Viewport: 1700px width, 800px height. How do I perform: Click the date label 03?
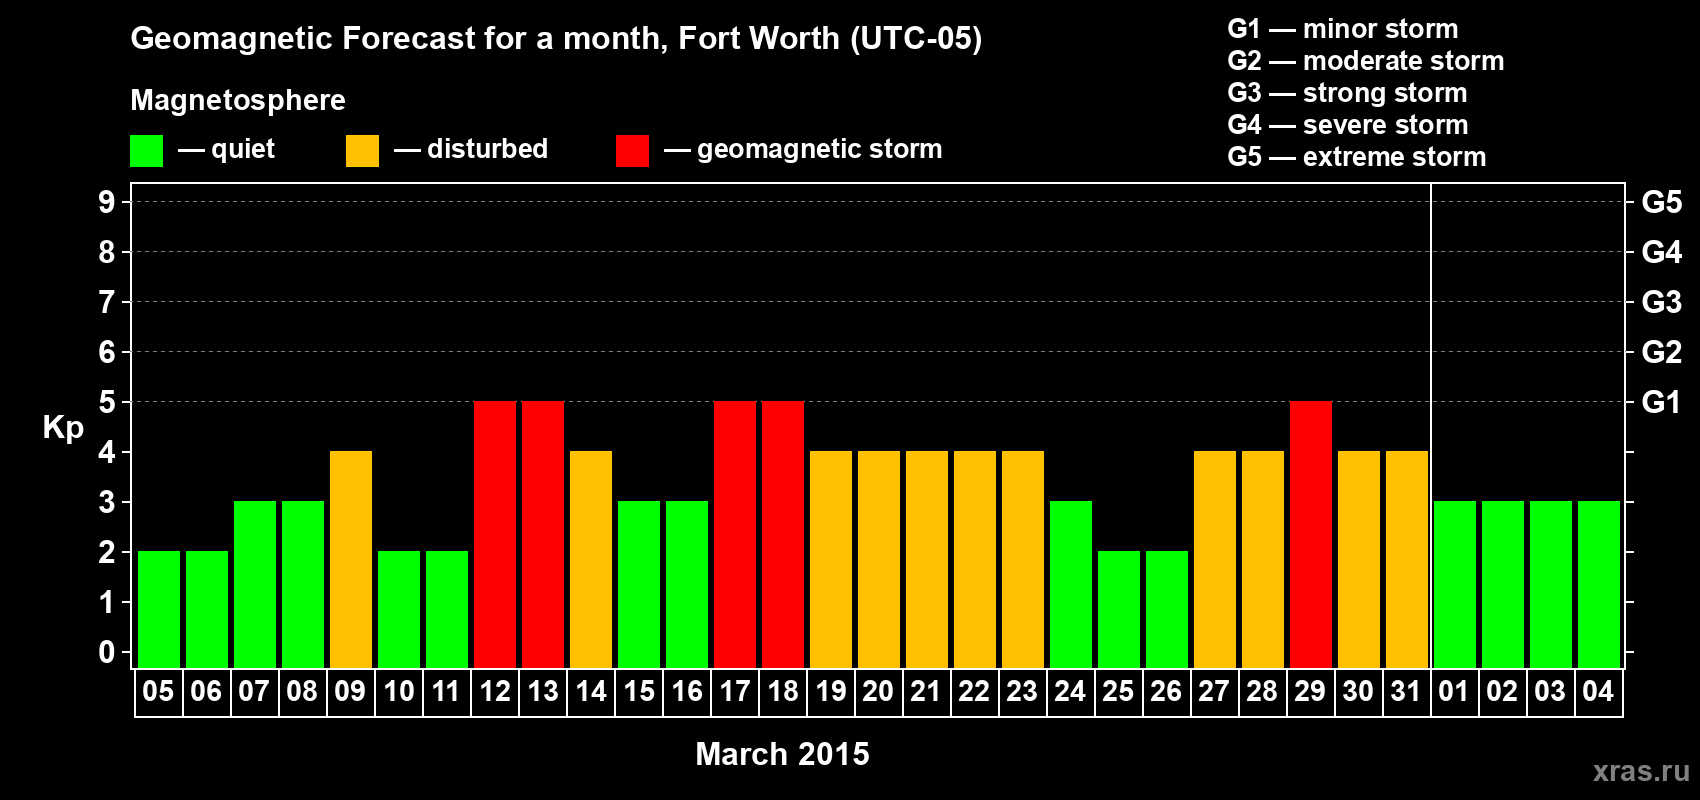tap(1550, 692)
